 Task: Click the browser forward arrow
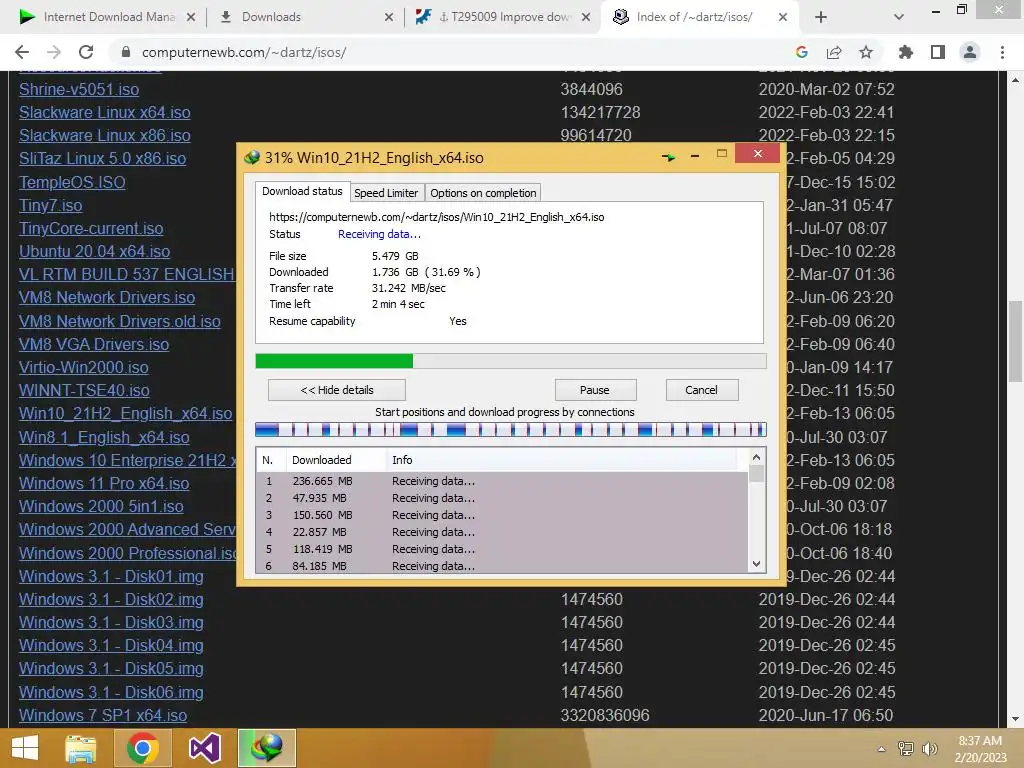click(x=54, y=52)
